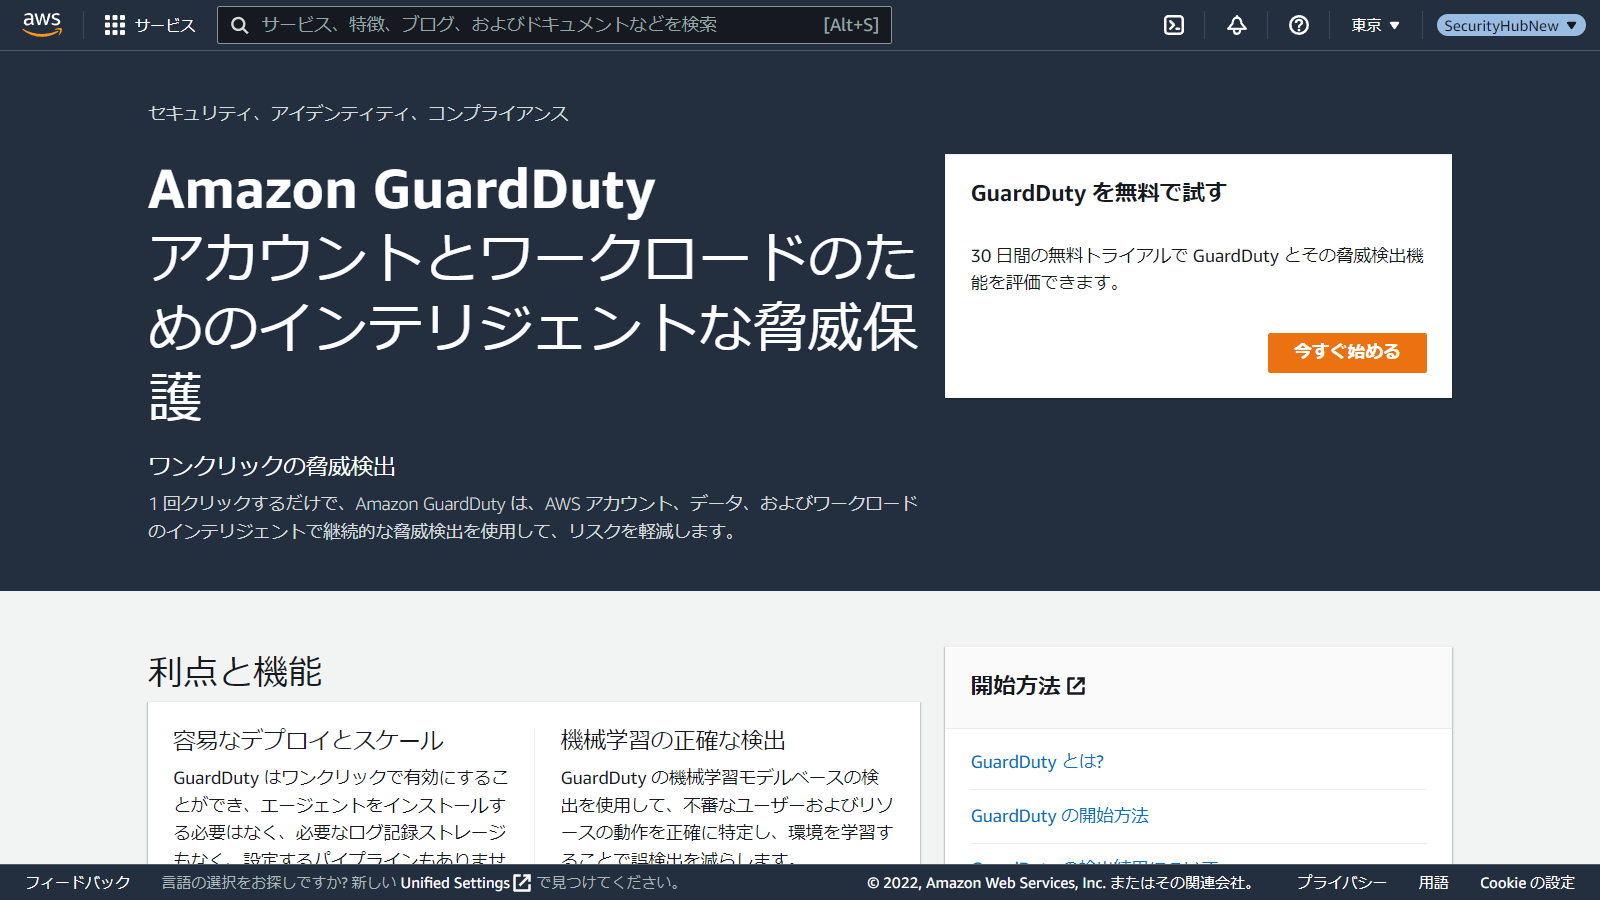Open フィードバック in the footer
This screenshot has width=1600, height=900.
78,883
